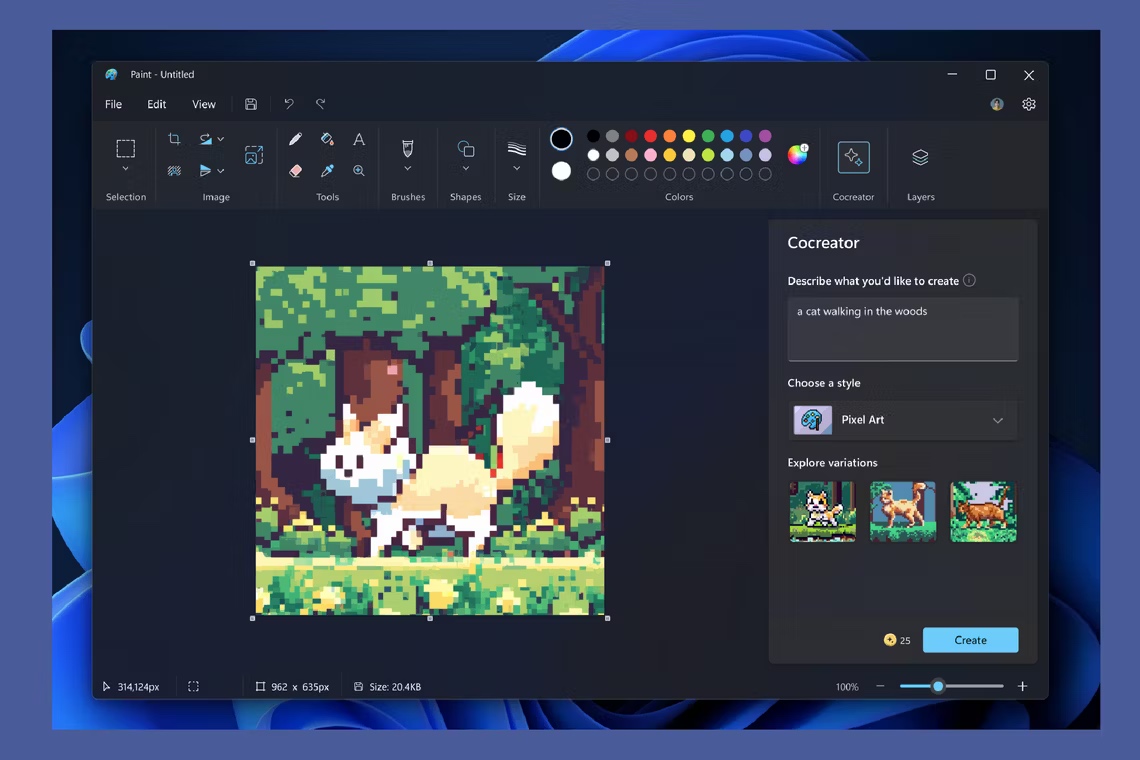
Task: Pick the red color swatch
Action: (651, 136)
